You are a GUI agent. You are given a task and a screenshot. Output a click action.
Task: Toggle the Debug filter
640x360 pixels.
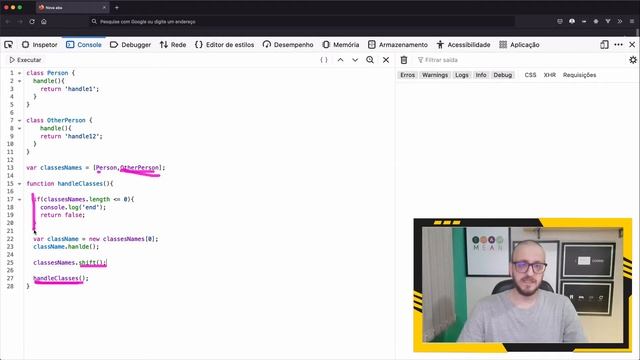tap(502, 75)
